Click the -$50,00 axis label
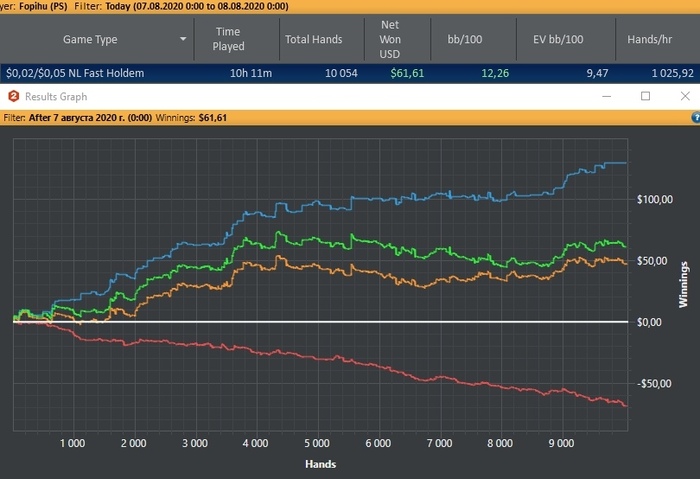 tap(654, 383)
